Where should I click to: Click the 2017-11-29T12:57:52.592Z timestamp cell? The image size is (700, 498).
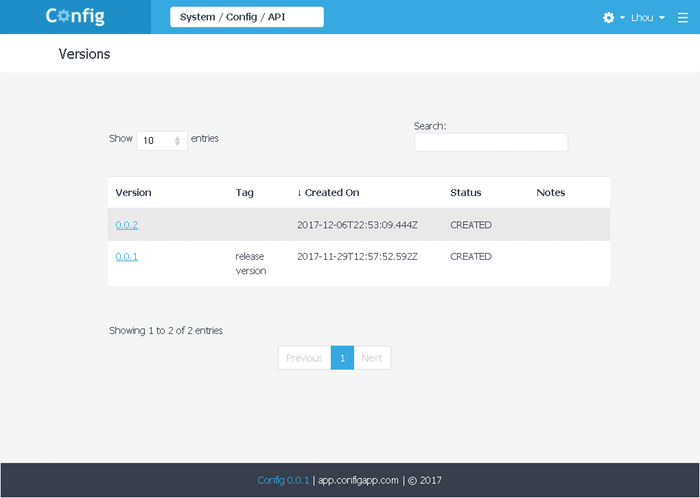pyautogui.click(x=357, y=257)
